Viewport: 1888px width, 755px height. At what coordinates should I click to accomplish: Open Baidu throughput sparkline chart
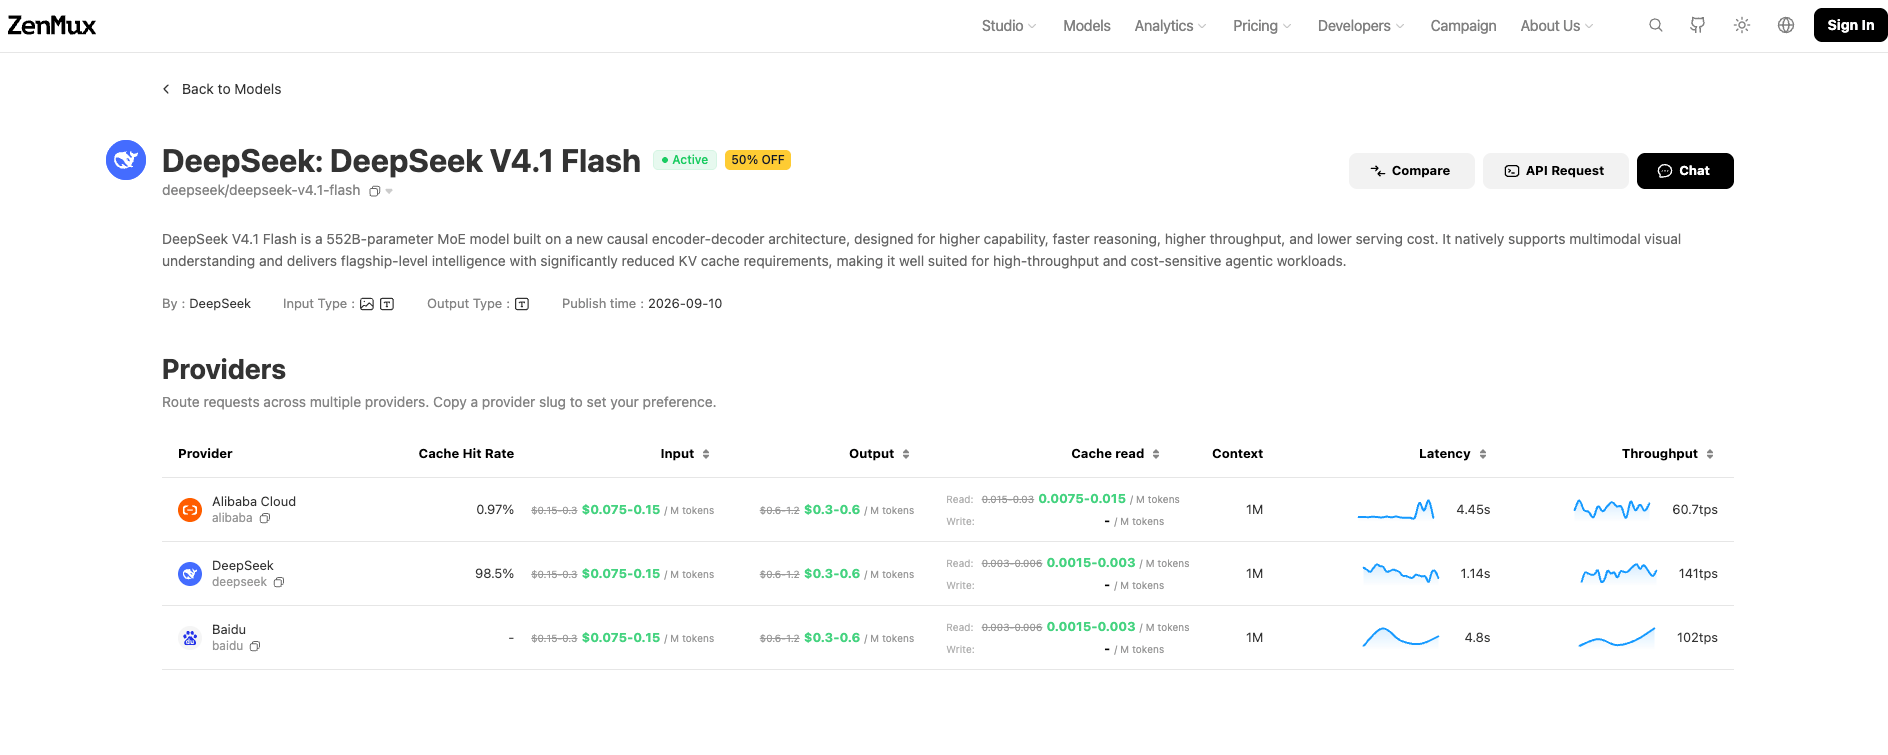tap(1617, 638)
